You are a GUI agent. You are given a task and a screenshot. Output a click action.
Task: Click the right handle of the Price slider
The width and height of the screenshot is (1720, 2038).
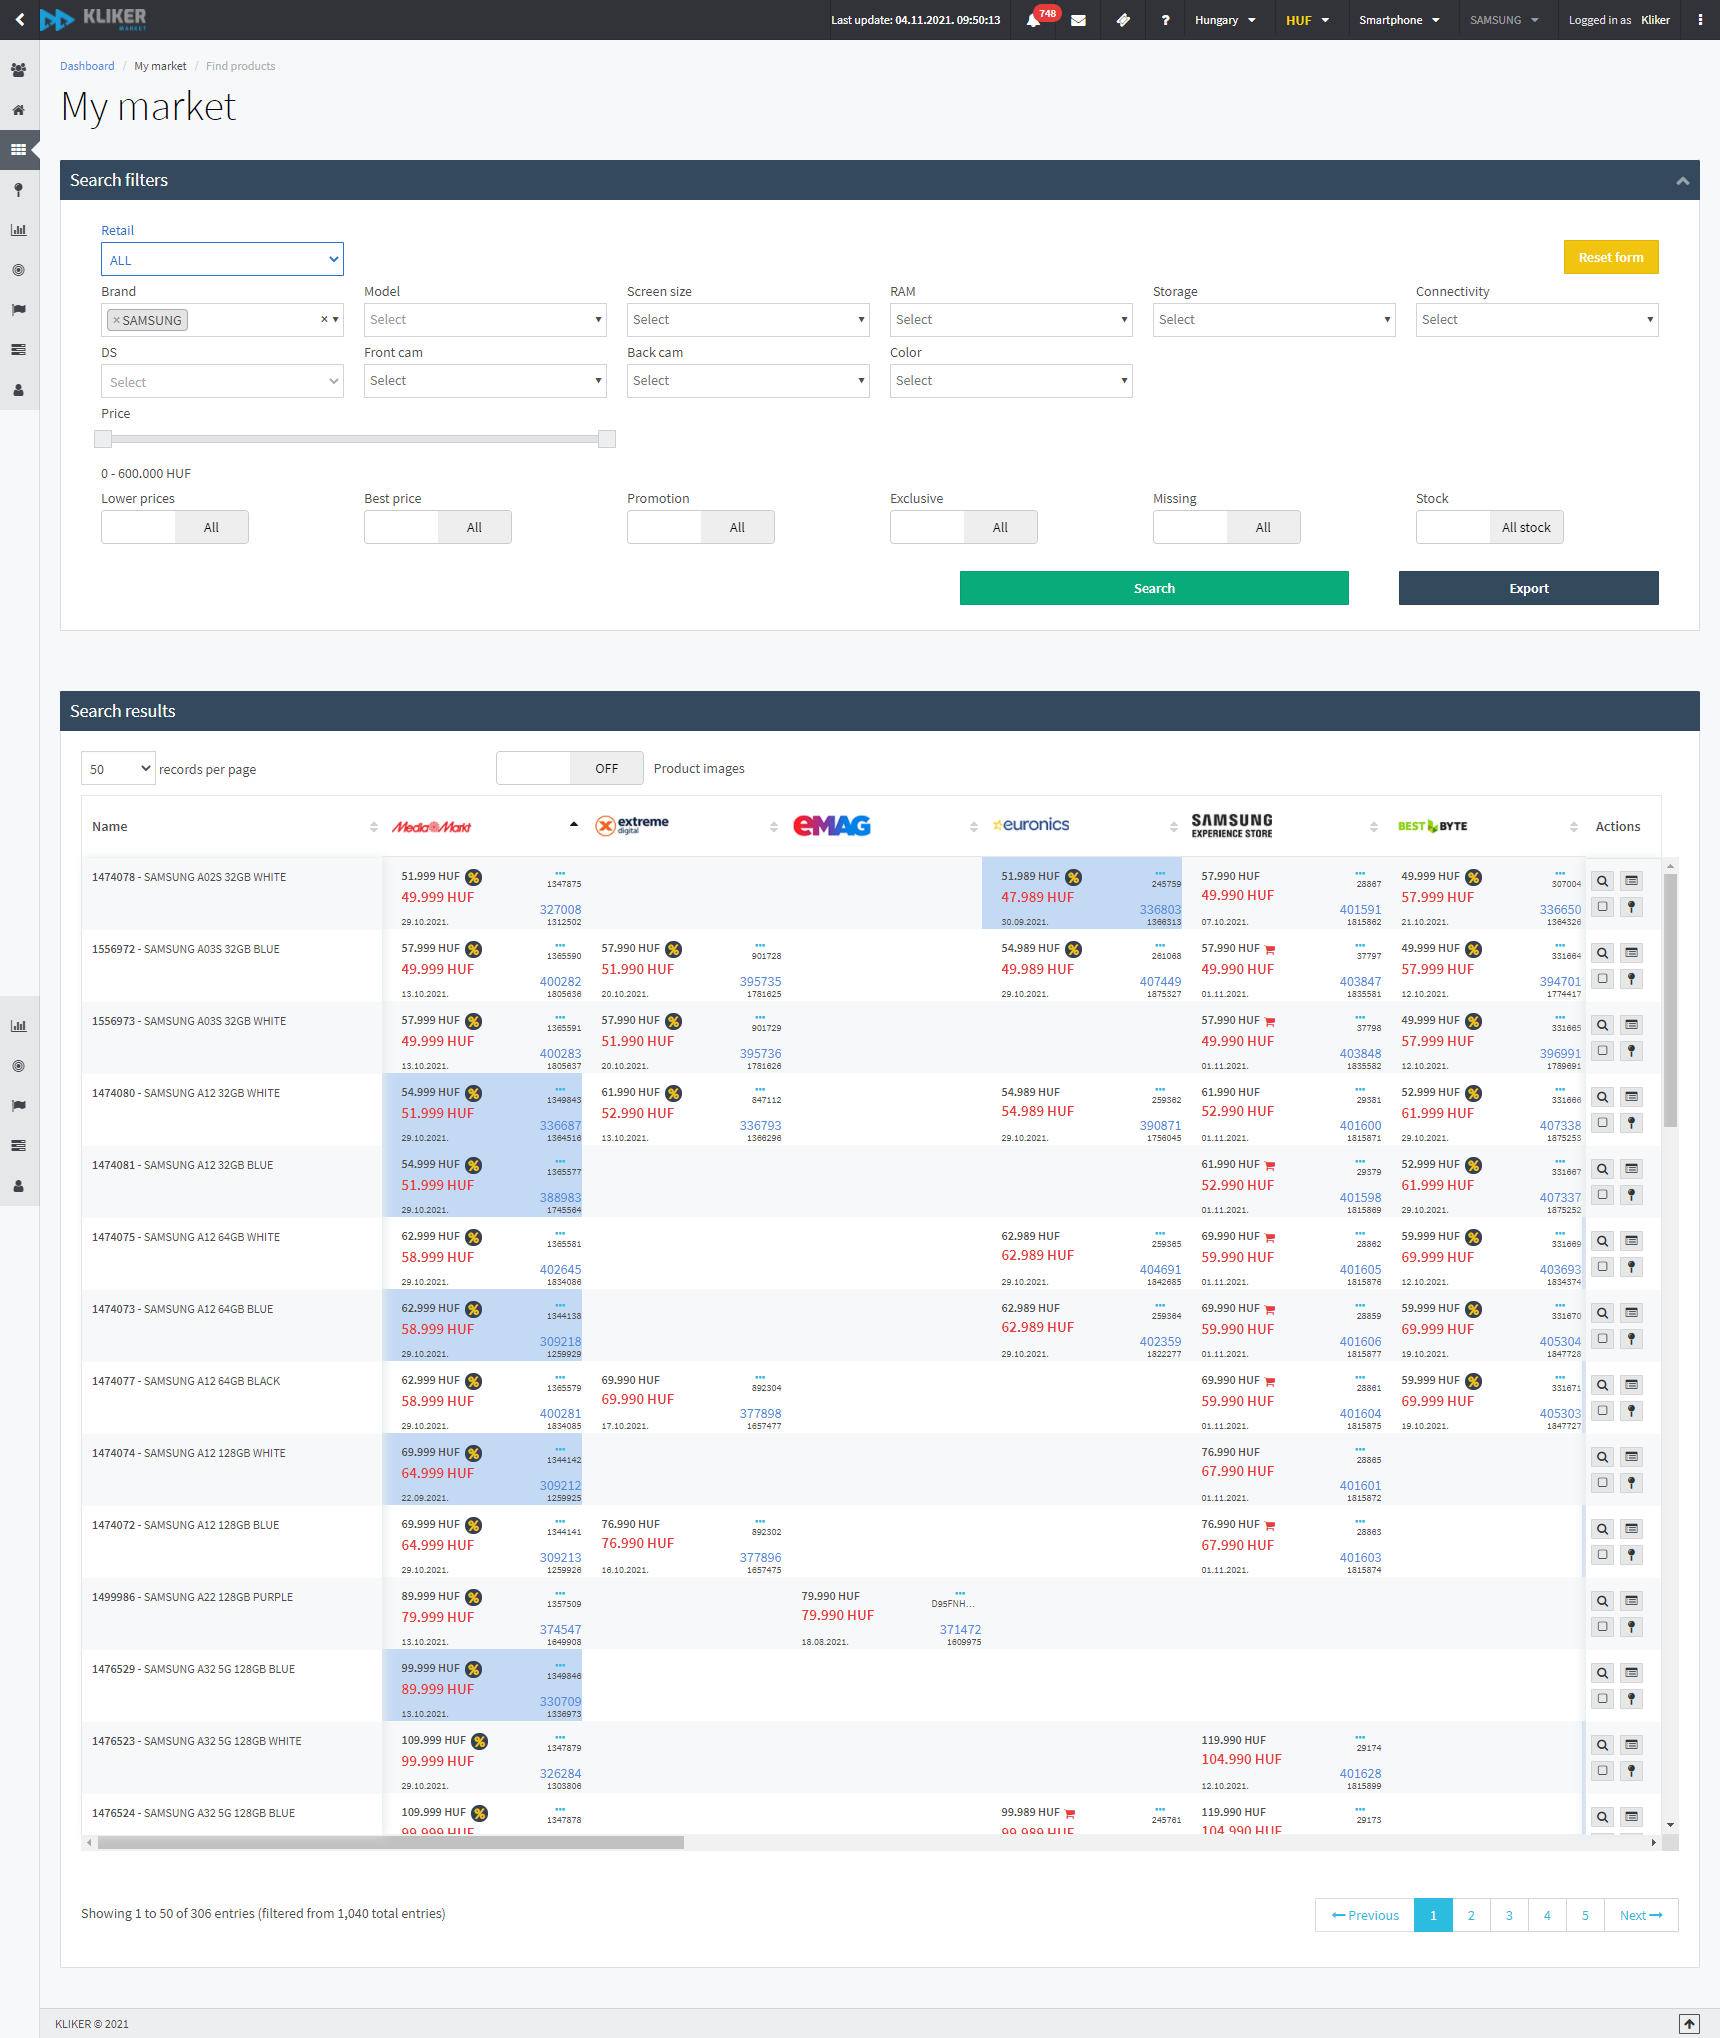click(x=607, y=439)
